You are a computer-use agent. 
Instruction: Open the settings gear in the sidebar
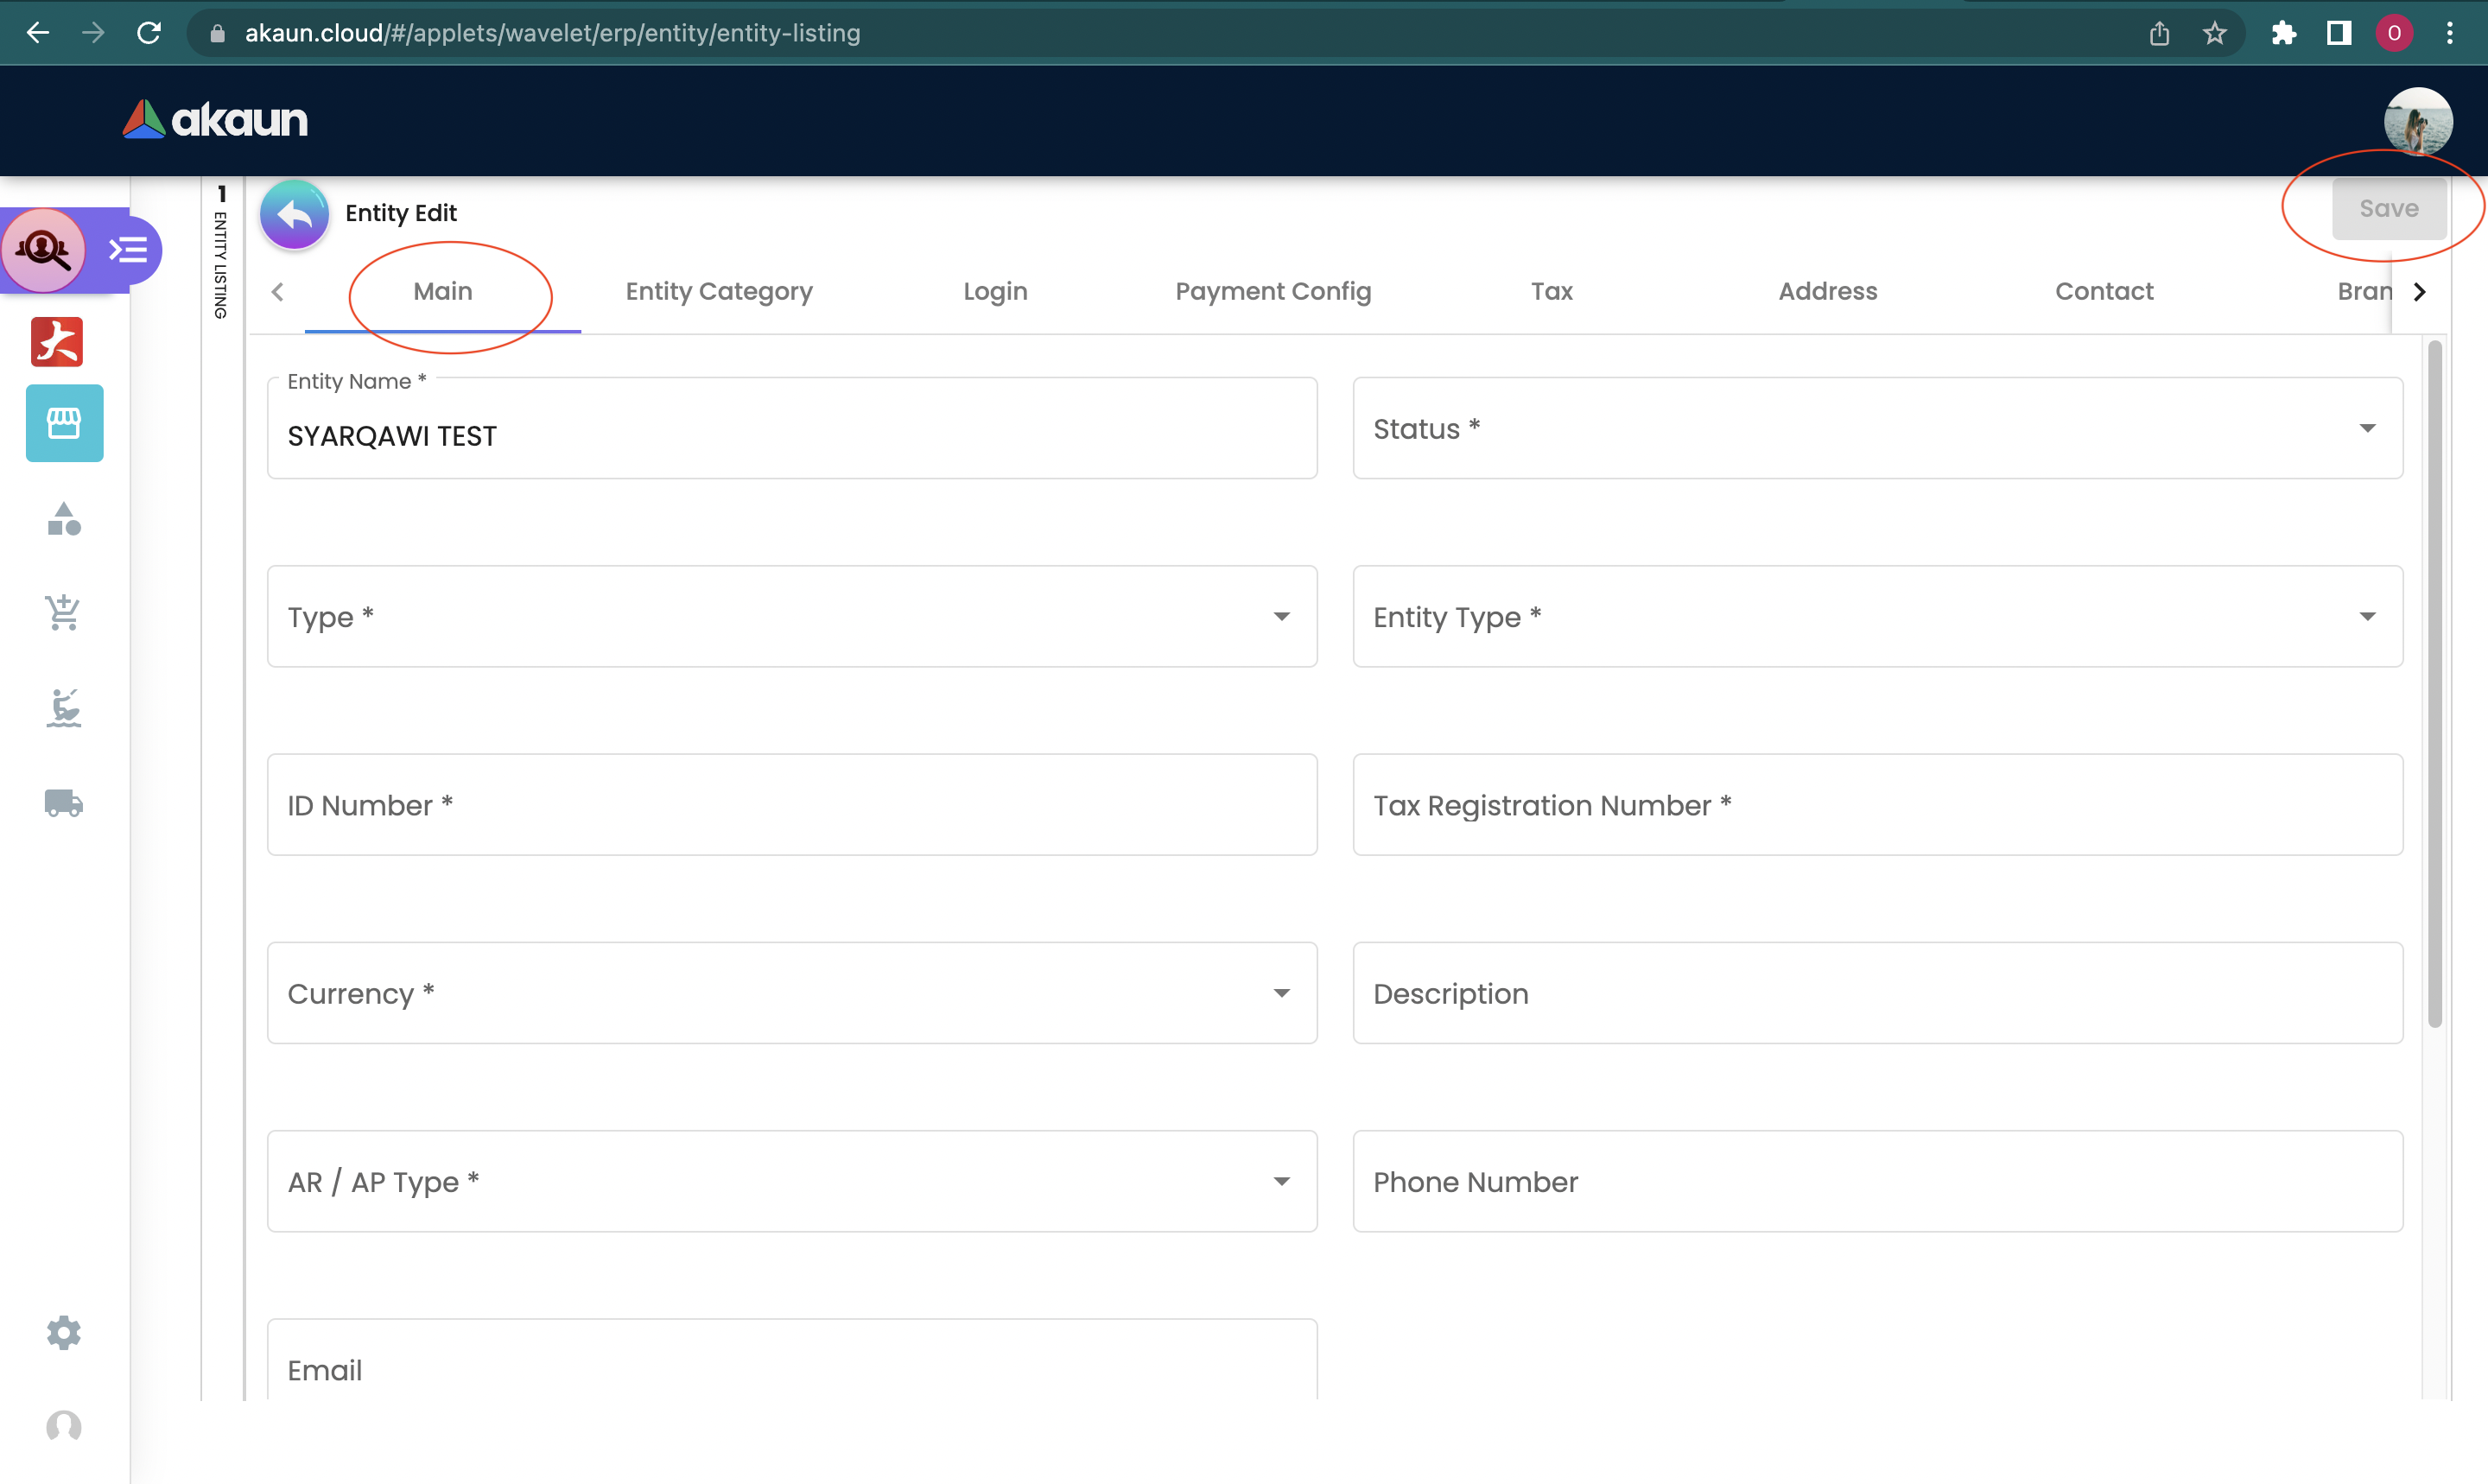pos(64,1332)
